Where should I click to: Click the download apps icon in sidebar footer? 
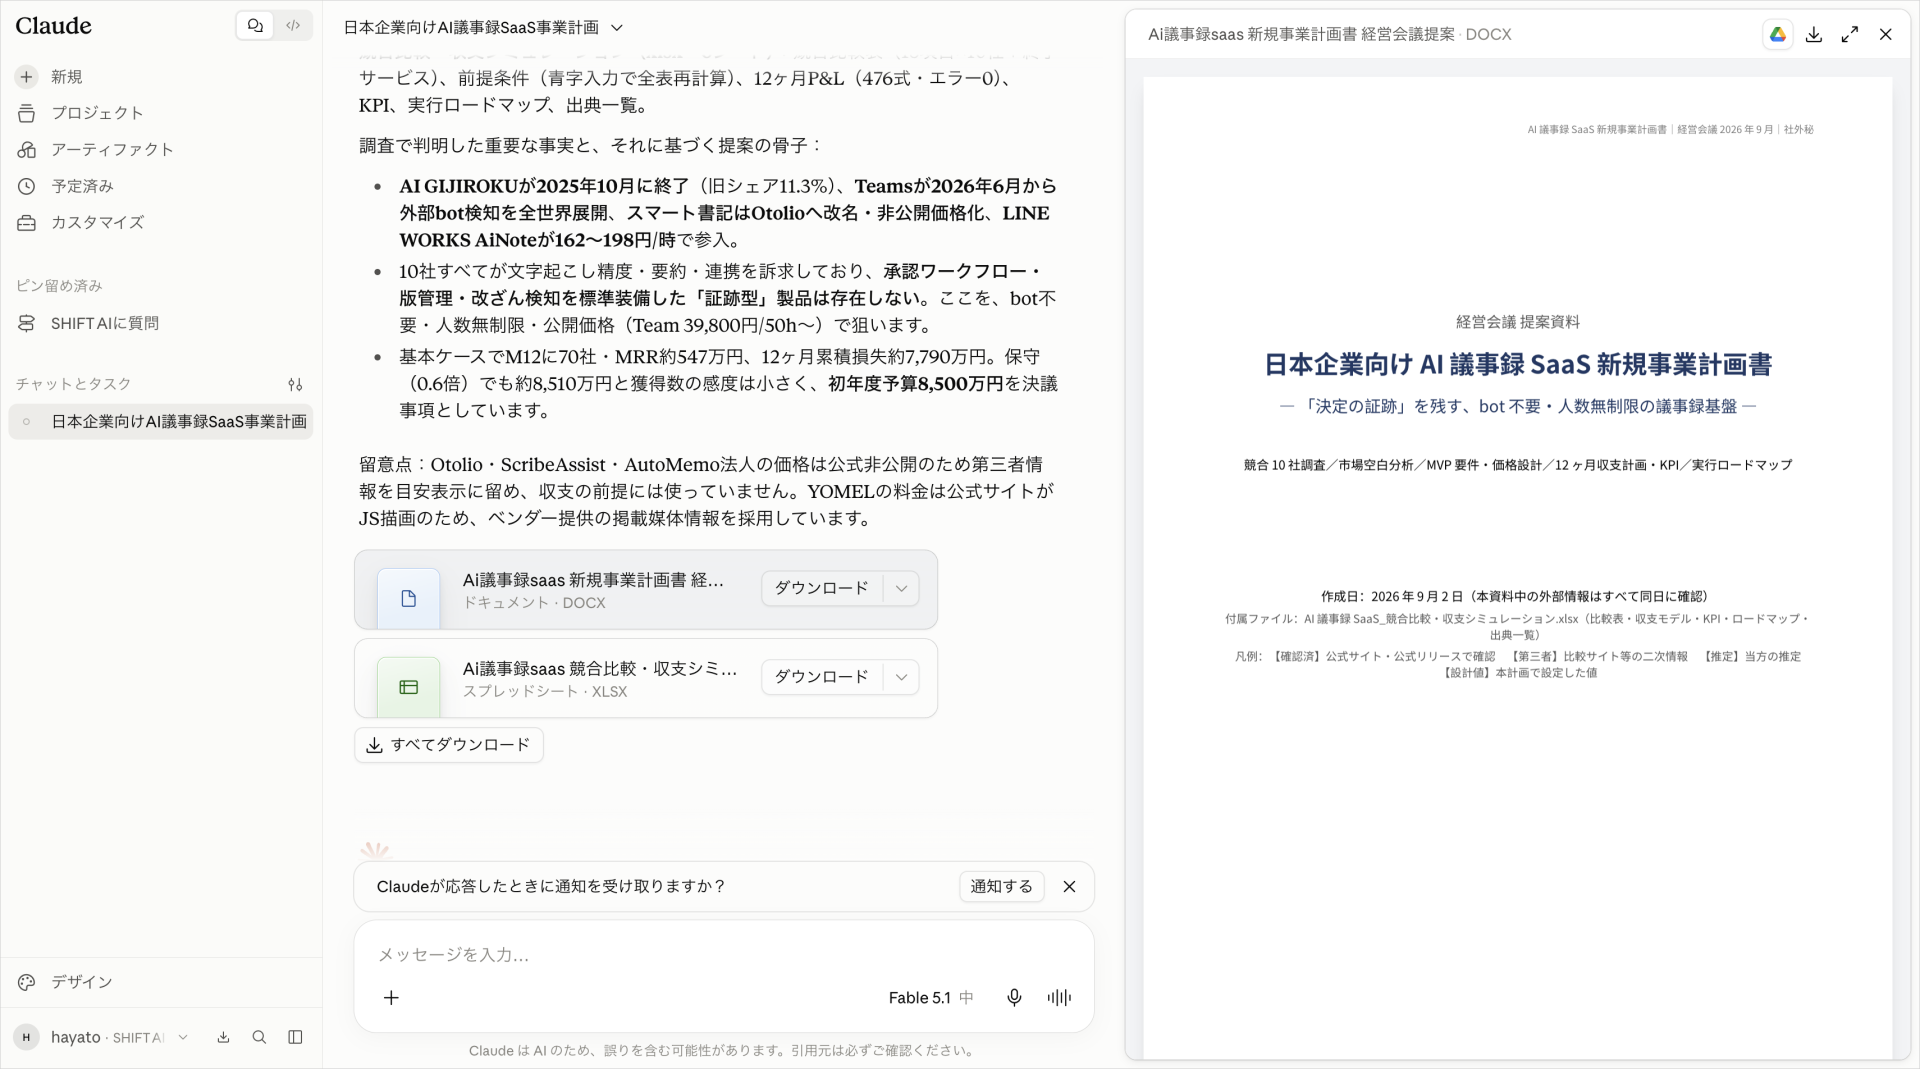[x=223, y=1038]
